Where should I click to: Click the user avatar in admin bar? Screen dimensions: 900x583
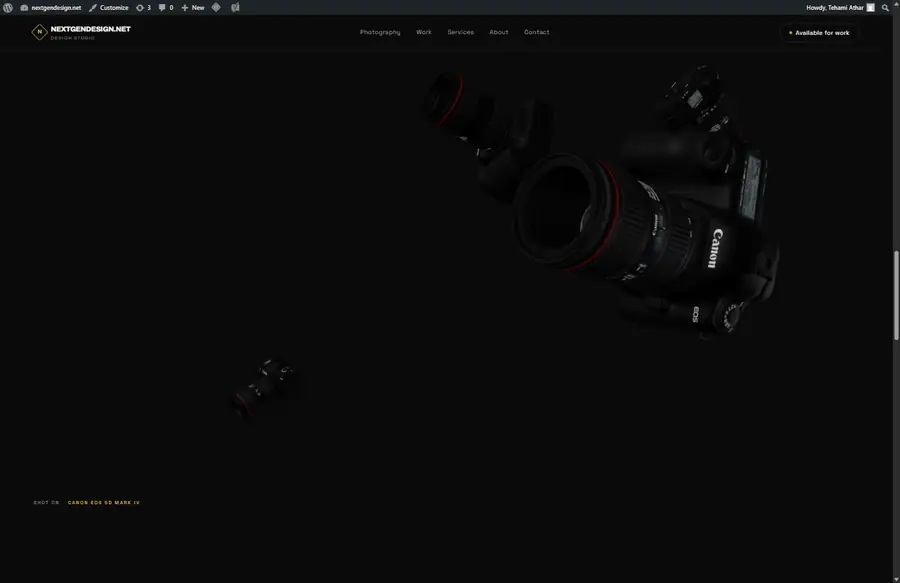pyautogui.click(x=871, y=7)
